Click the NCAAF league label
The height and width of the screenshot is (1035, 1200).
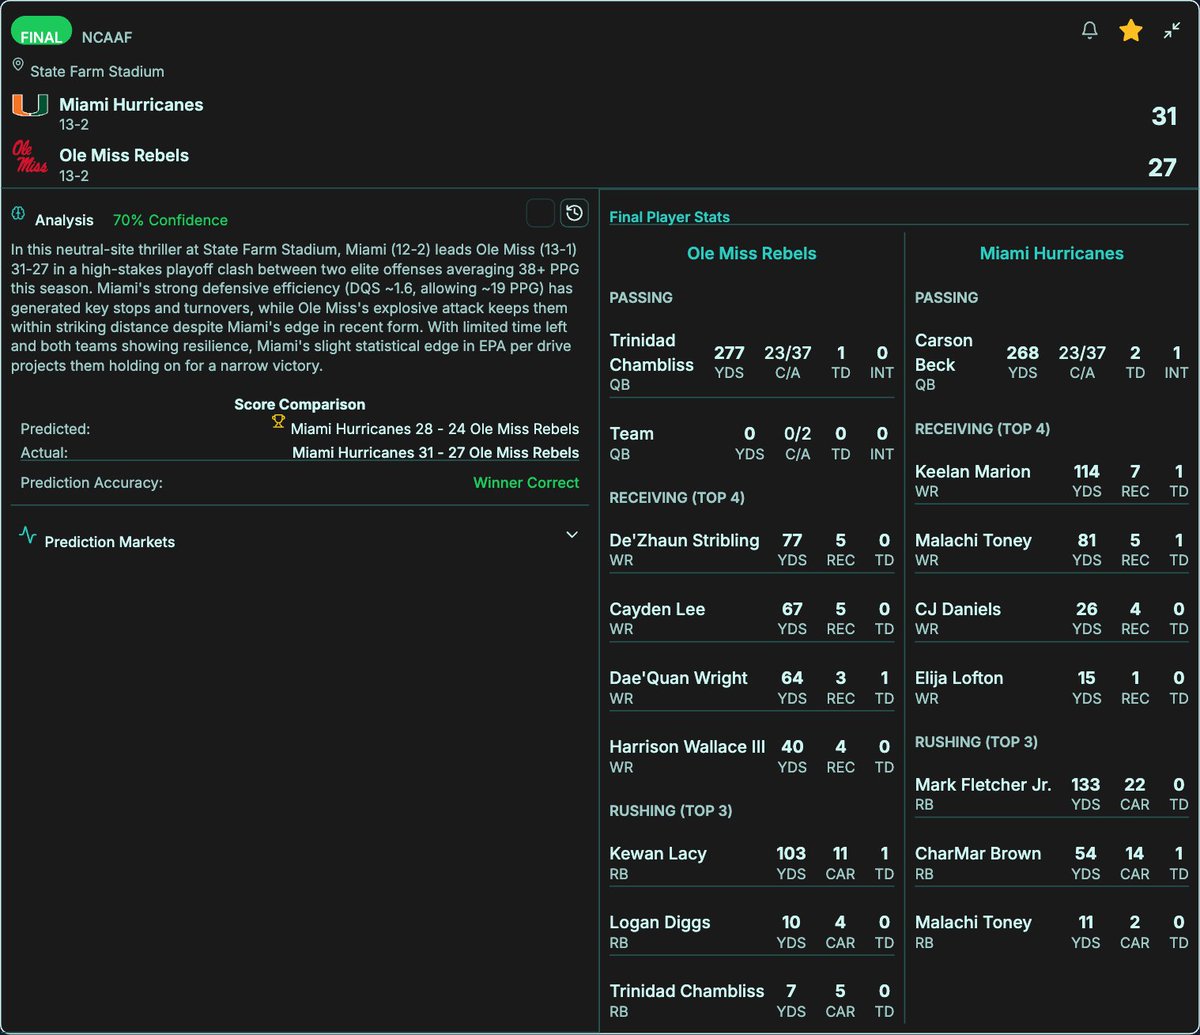tap(107, 37)
